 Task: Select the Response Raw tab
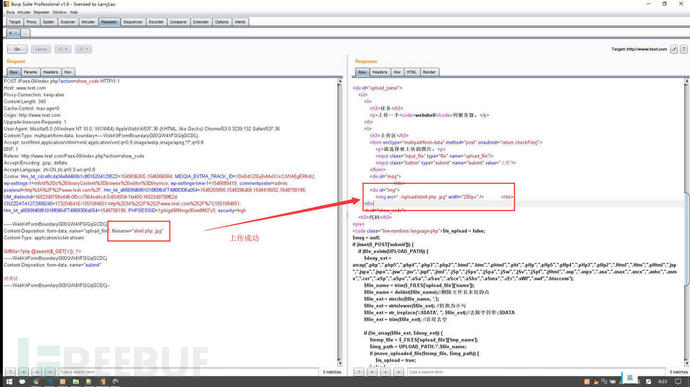362,72
